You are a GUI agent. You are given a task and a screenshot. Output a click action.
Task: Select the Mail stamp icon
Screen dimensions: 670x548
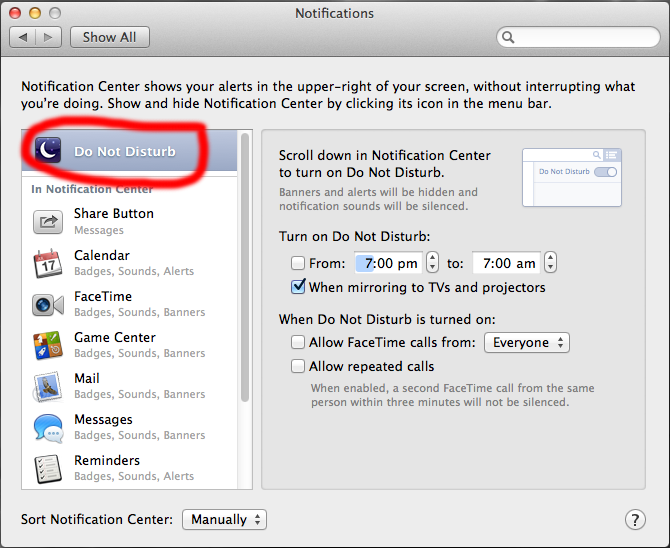coord(48,386)
